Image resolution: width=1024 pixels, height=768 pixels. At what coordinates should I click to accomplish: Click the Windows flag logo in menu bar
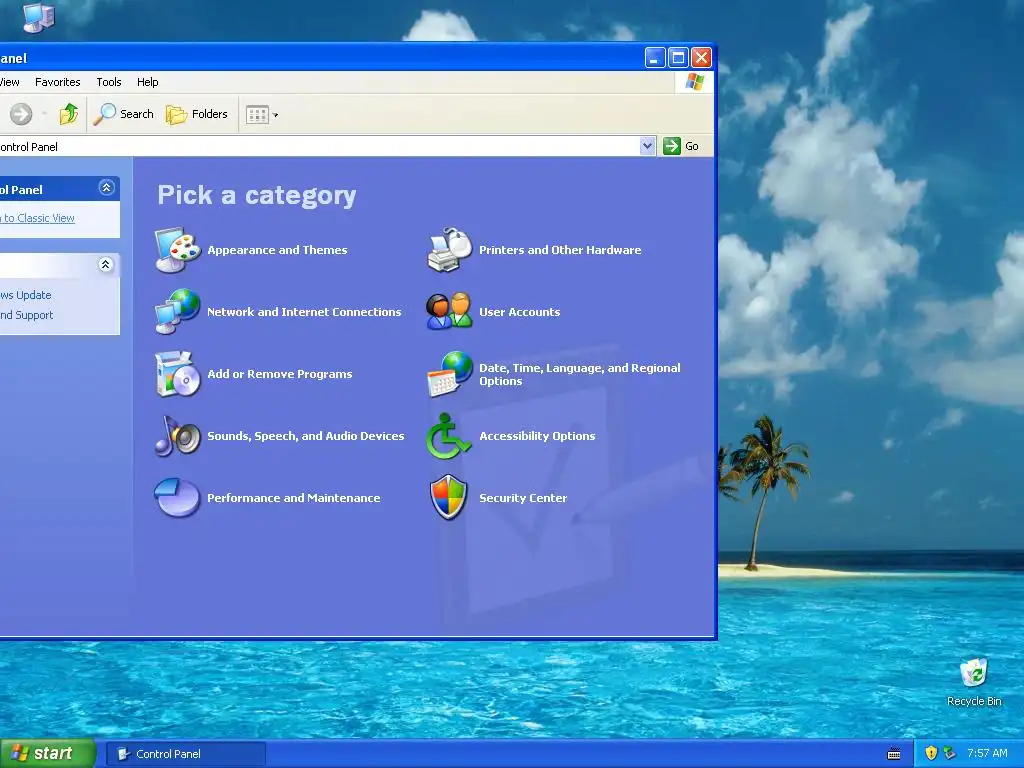(x=695, y=82)
